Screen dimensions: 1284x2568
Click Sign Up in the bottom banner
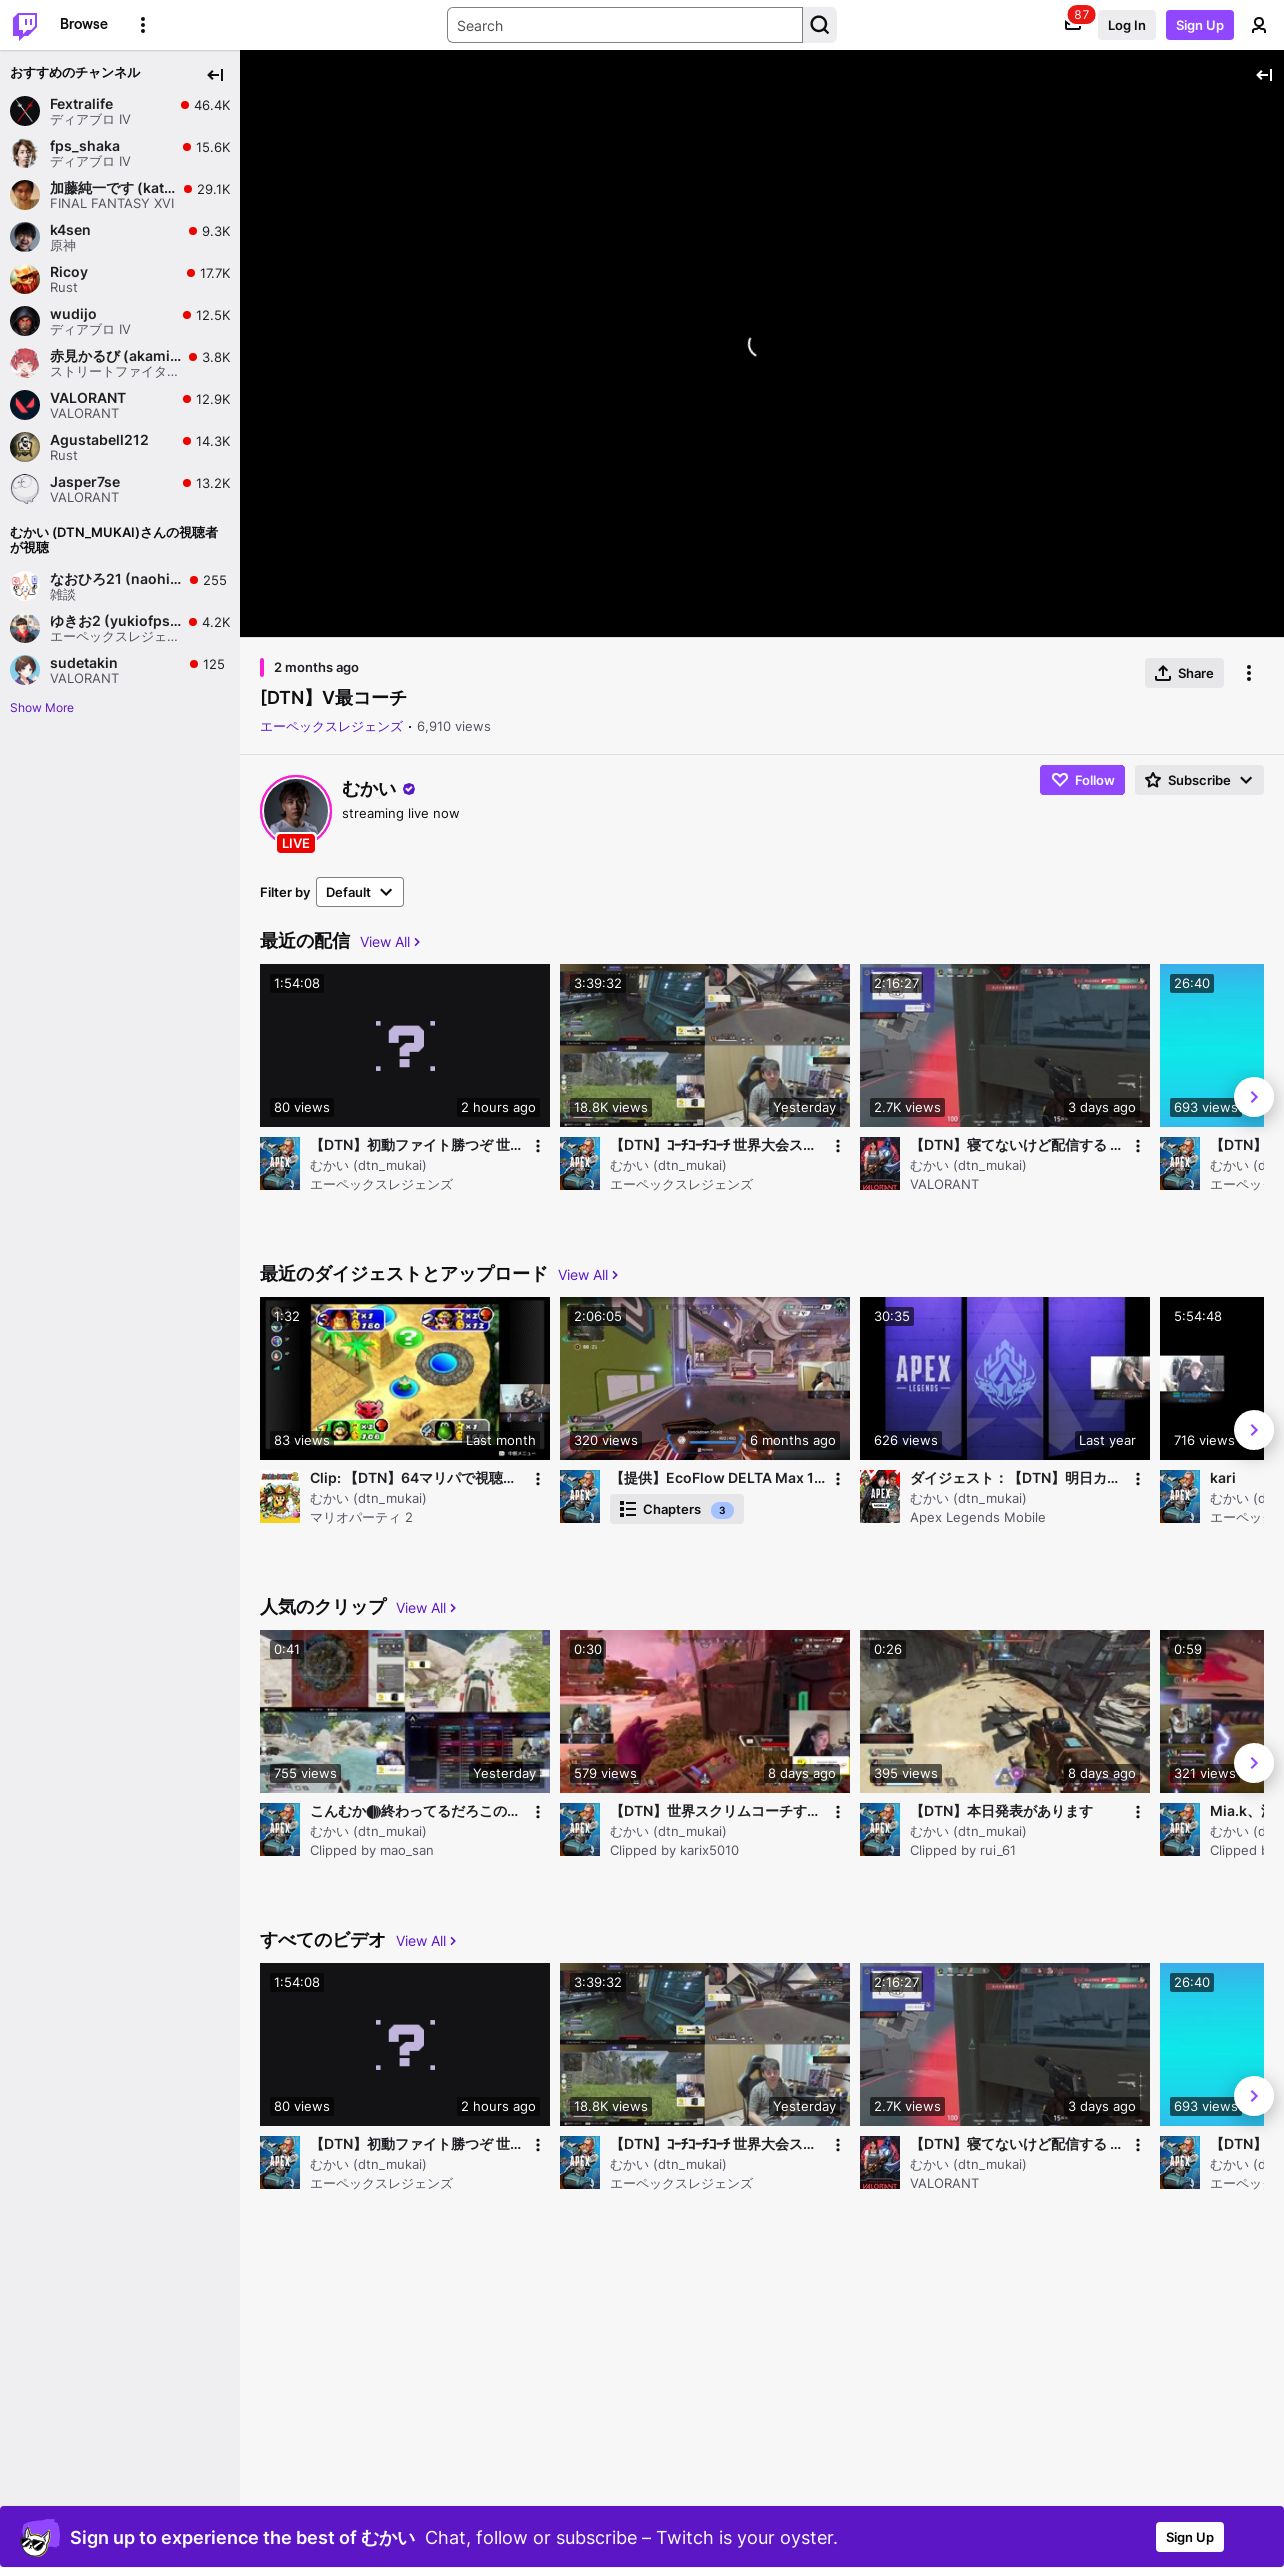[x=1190, y=2537]
